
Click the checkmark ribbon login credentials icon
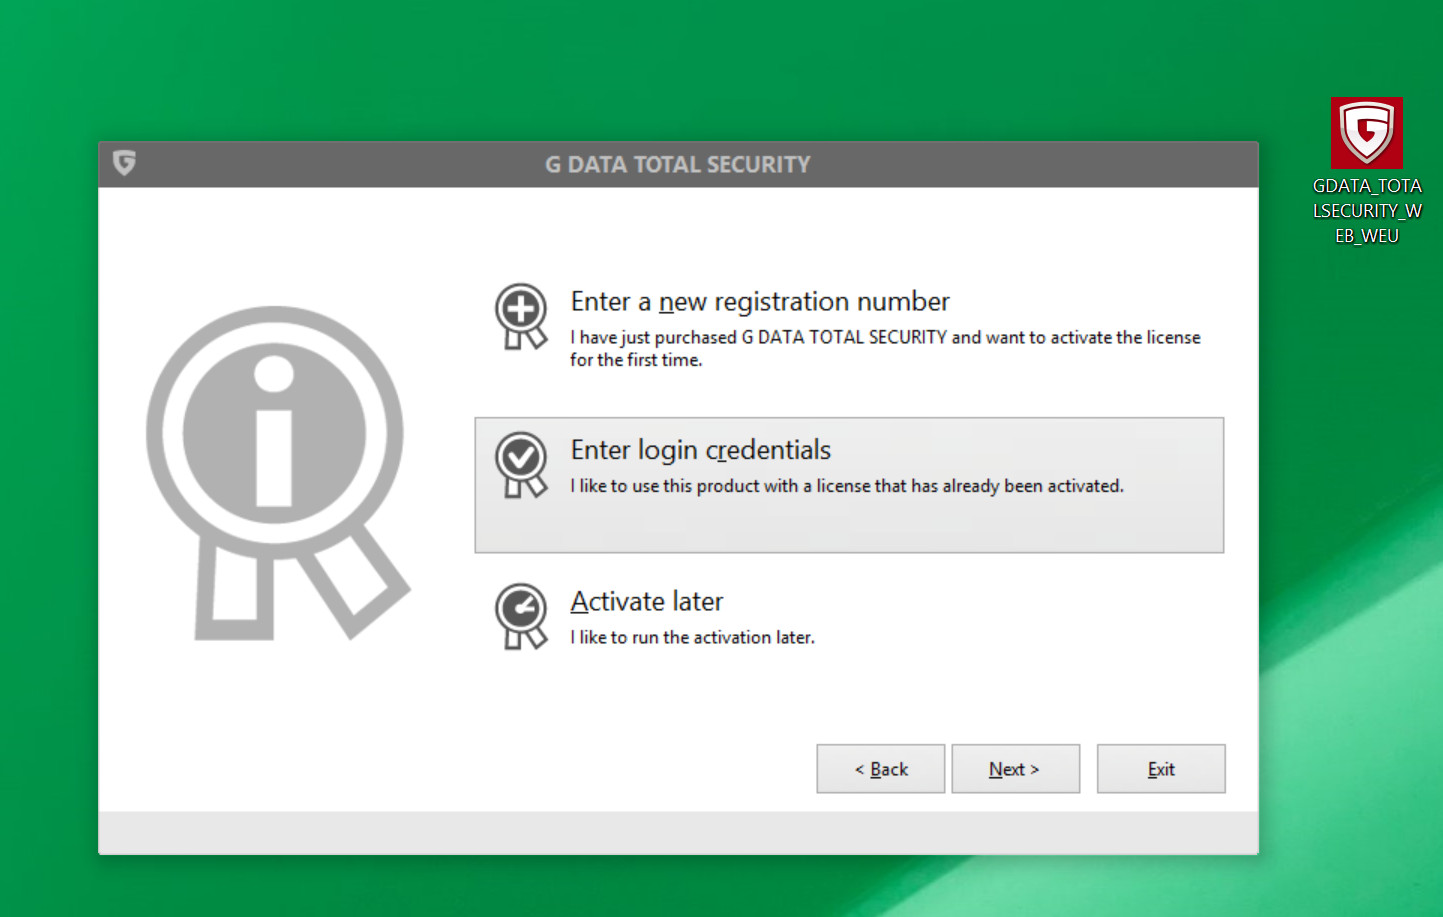point(521,465)
